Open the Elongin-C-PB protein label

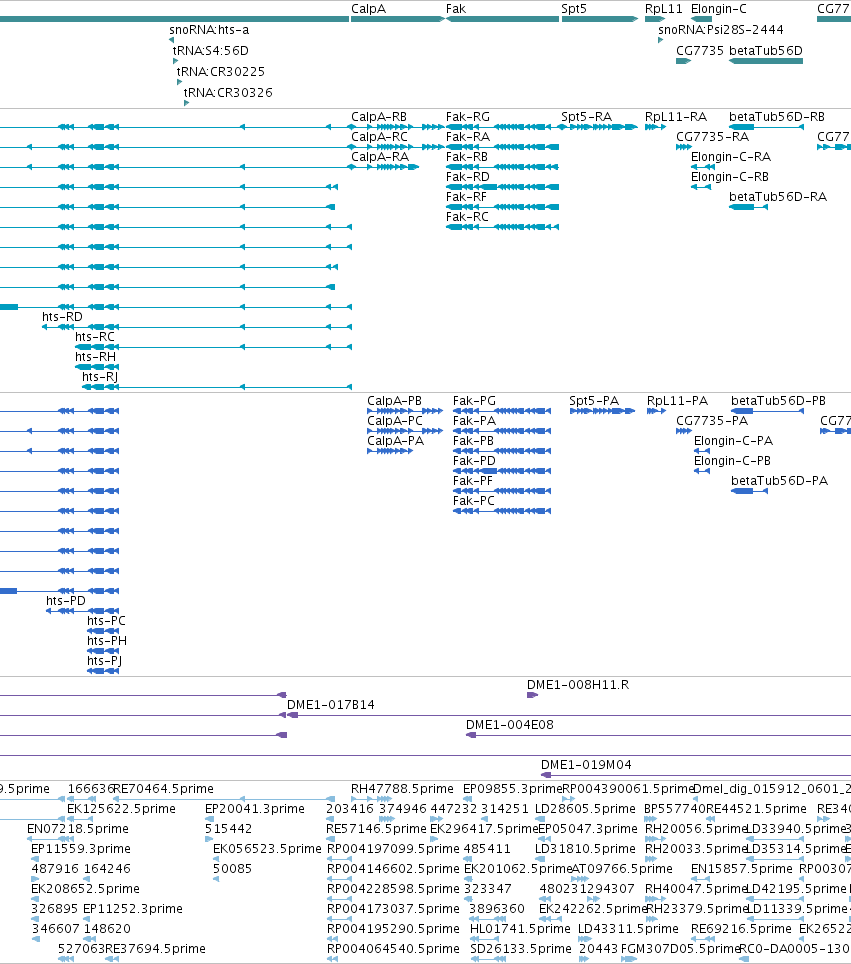pyautogui.click(x=732, y=460)
